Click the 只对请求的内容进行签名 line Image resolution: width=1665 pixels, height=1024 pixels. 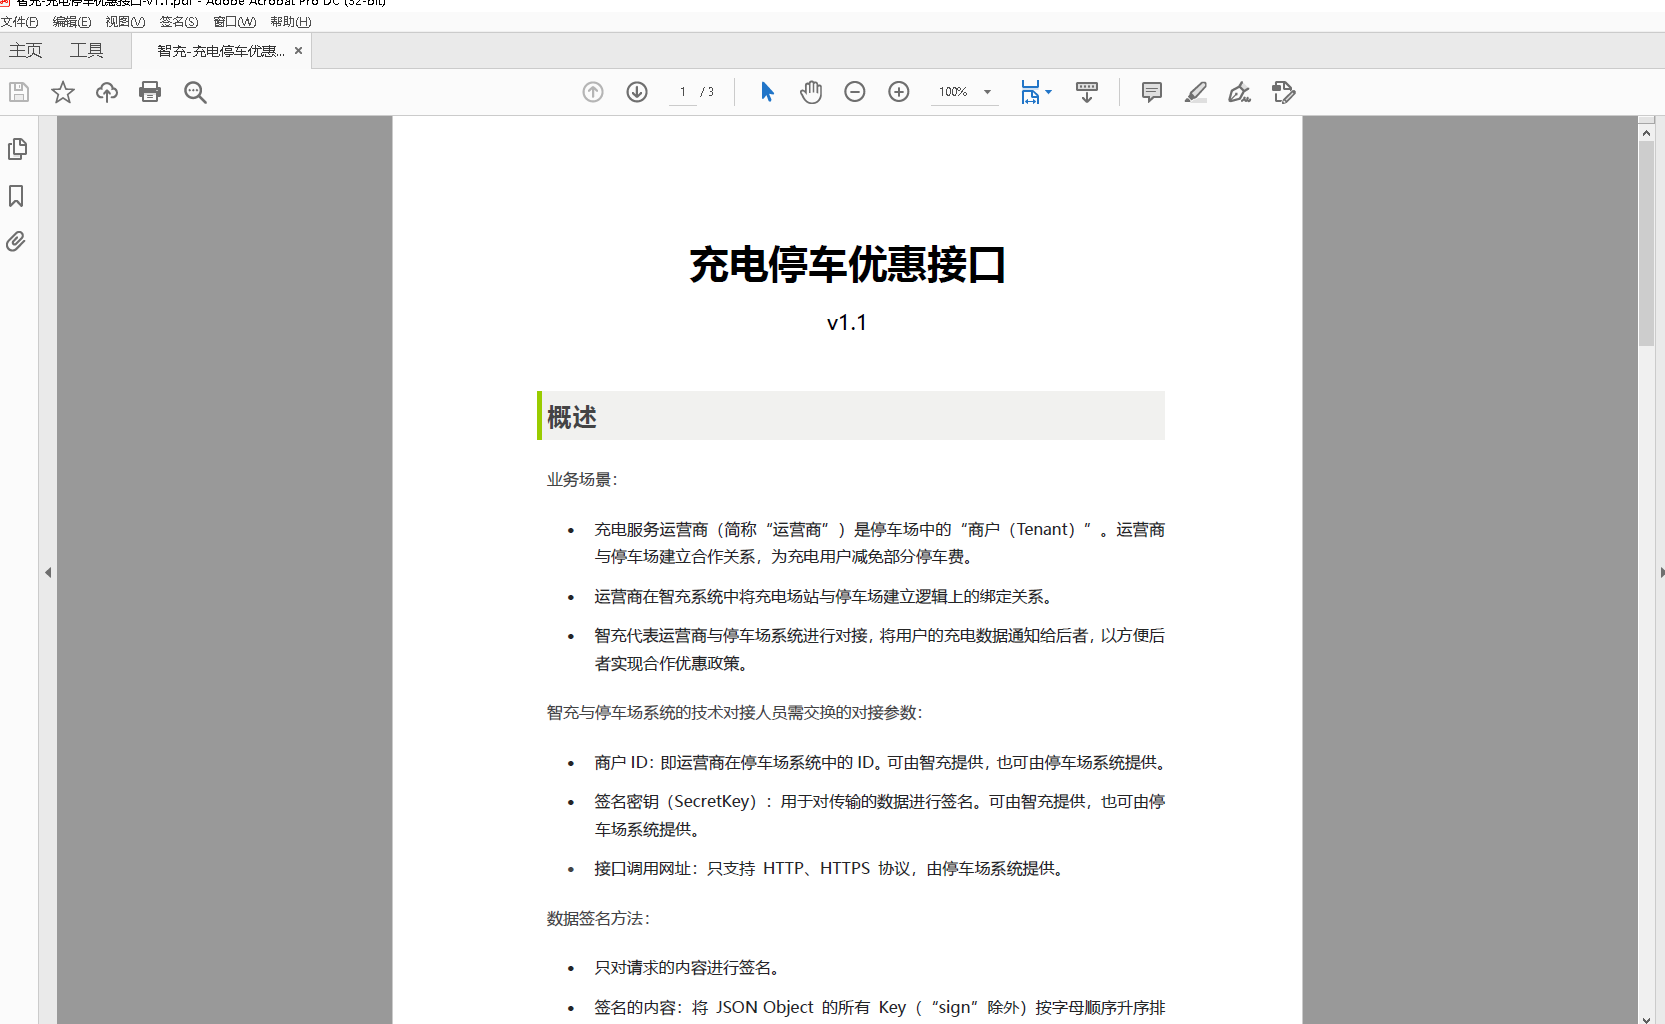tap(688, 967)
